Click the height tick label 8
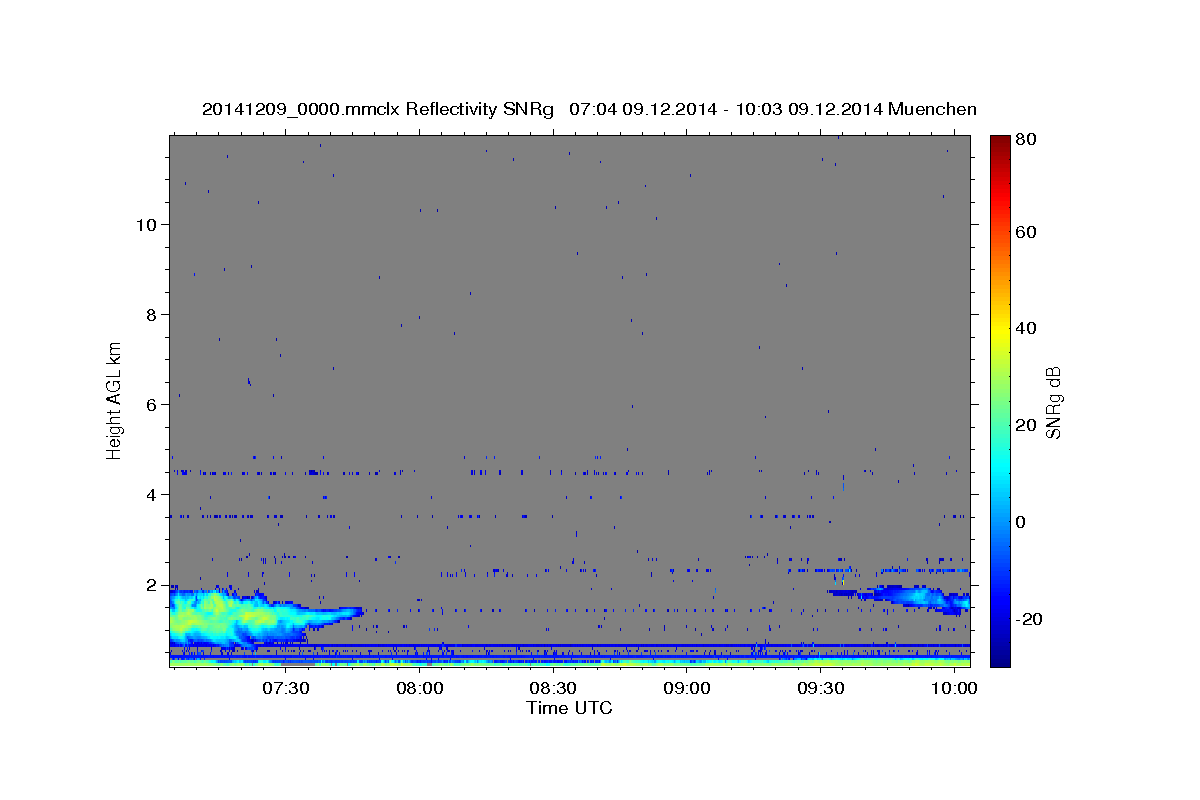 pyautogui.click(x=152, y=314)
